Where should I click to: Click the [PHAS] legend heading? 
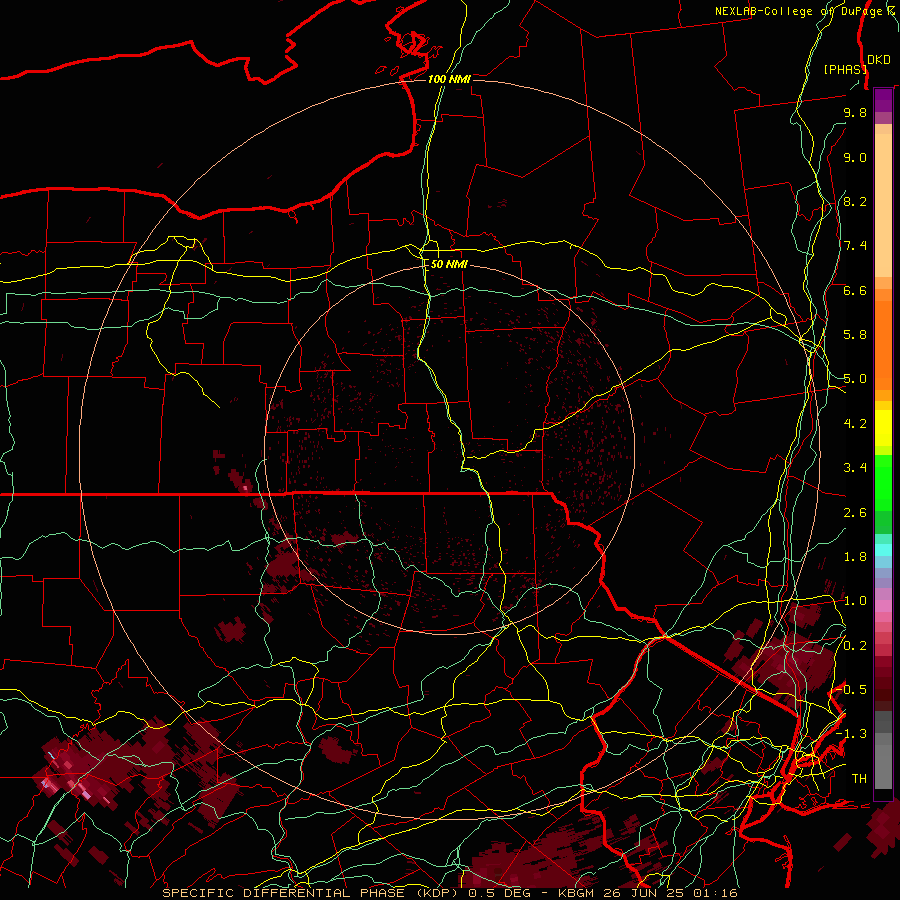[x=845, y=69]
